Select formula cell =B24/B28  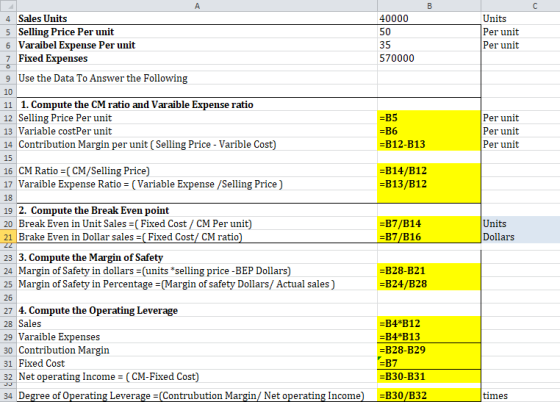click(x=429, y=284)
